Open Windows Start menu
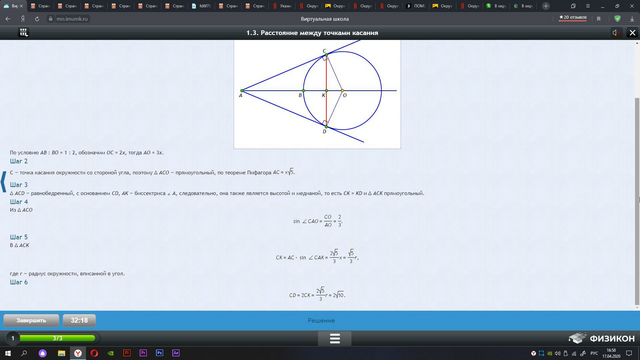 tap(8, 353)
